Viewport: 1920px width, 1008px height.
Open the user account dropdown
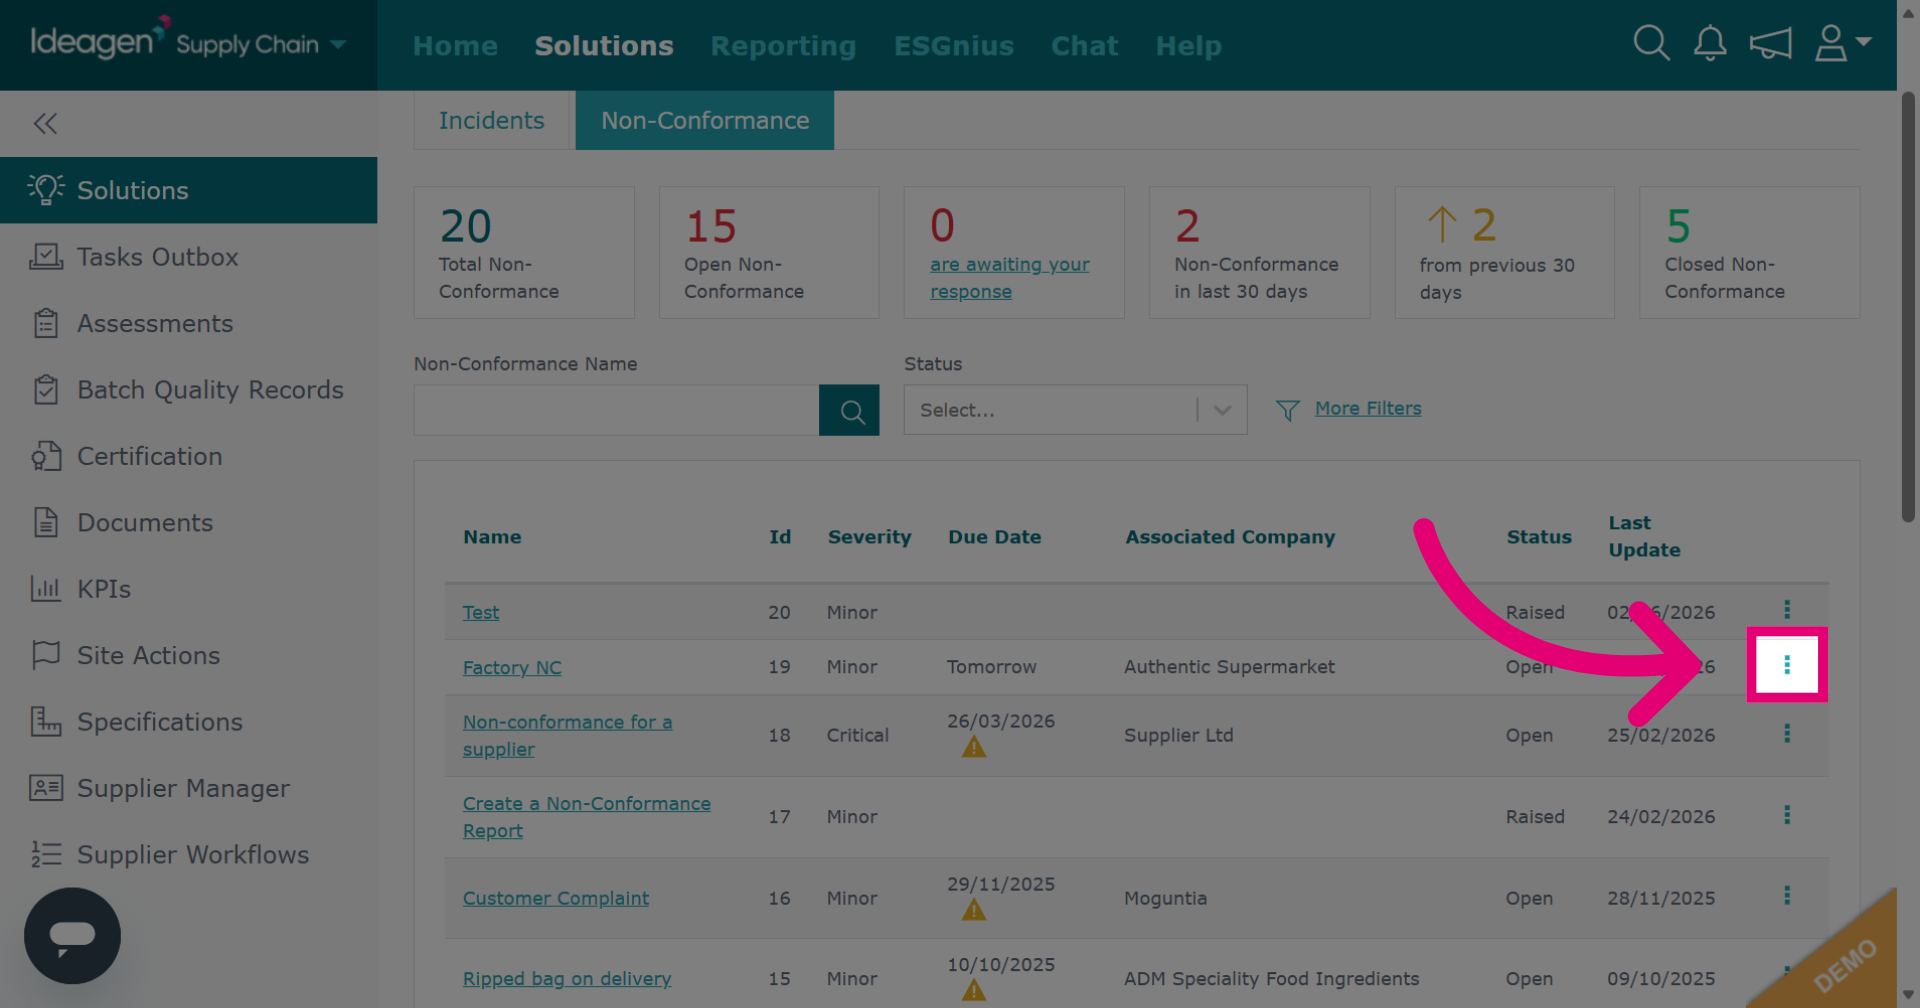[x=1842, y=43]
